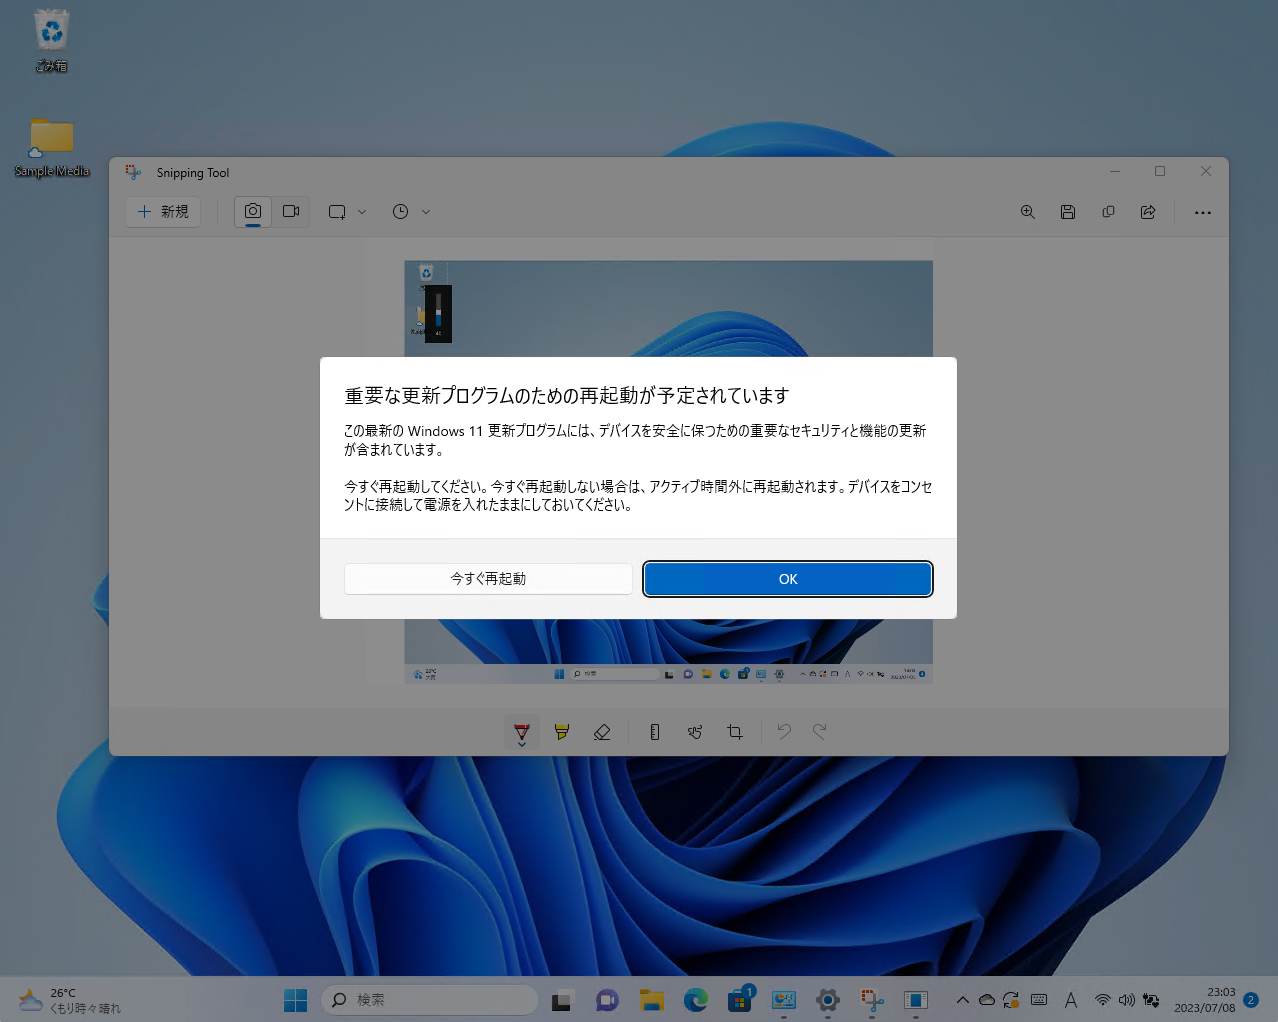Expand the pen color and size options
This screenshot has height=1022, width=1278.
521,744
